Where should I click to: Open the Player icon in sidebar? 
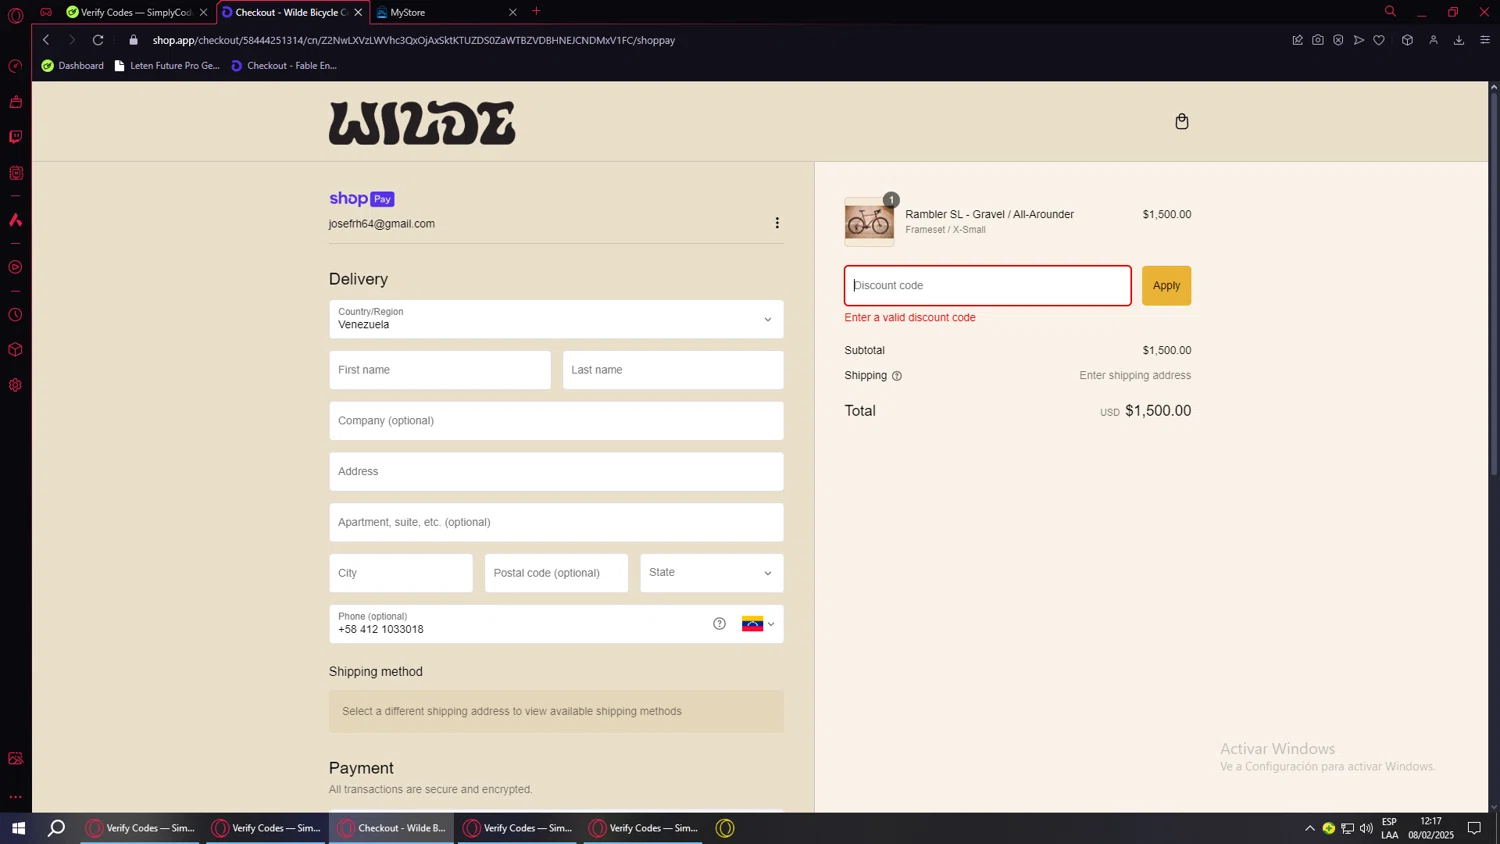15,267
